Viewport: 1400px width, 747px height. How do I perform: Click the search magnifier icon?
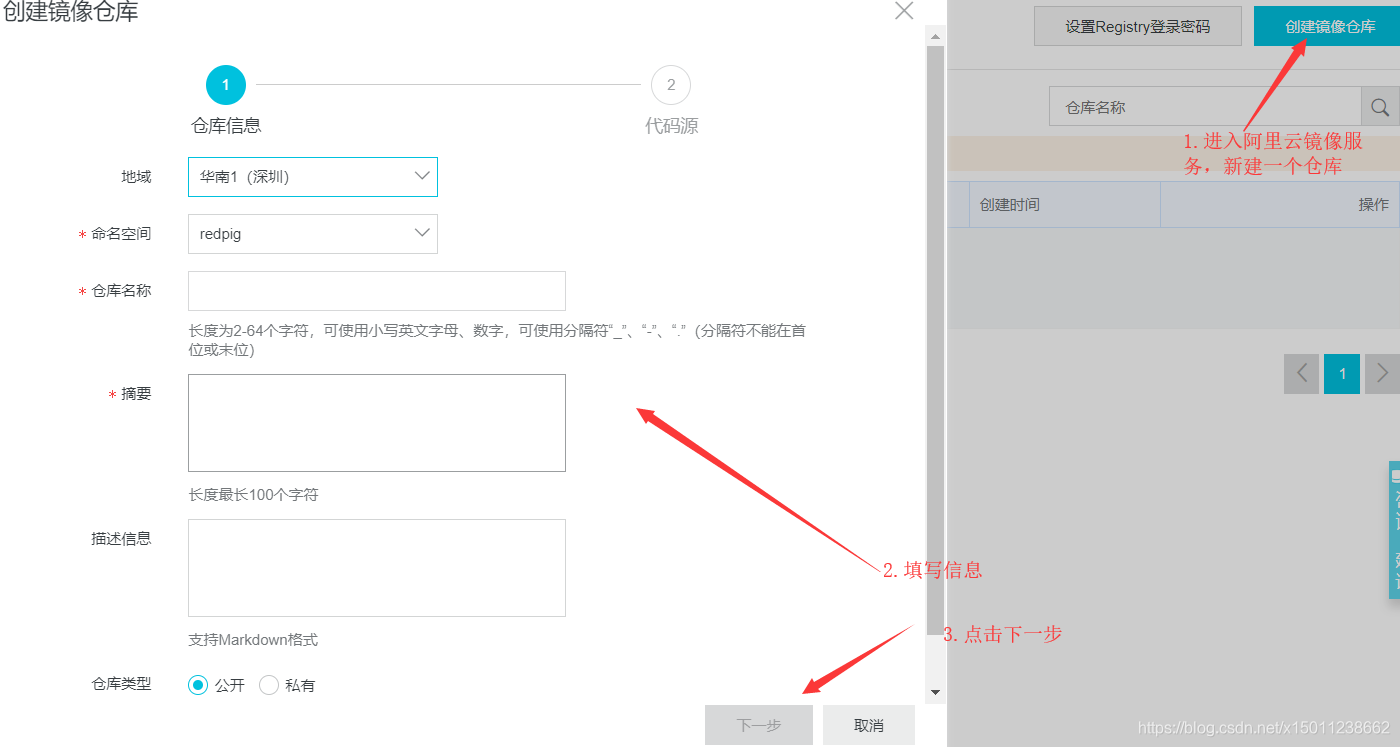pyautogui.click(x=1380, y=107)
